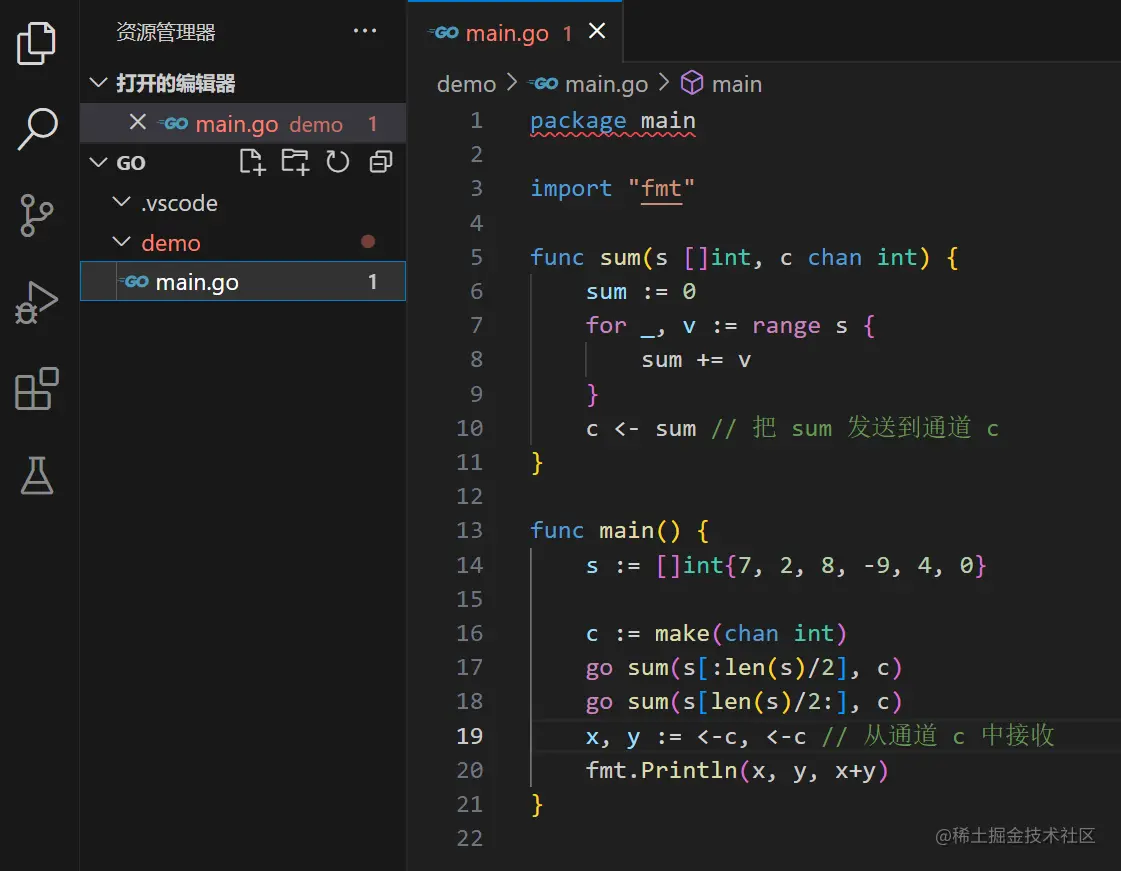
Task: Switch to the main.go editor tab
Action: [515, 32]
